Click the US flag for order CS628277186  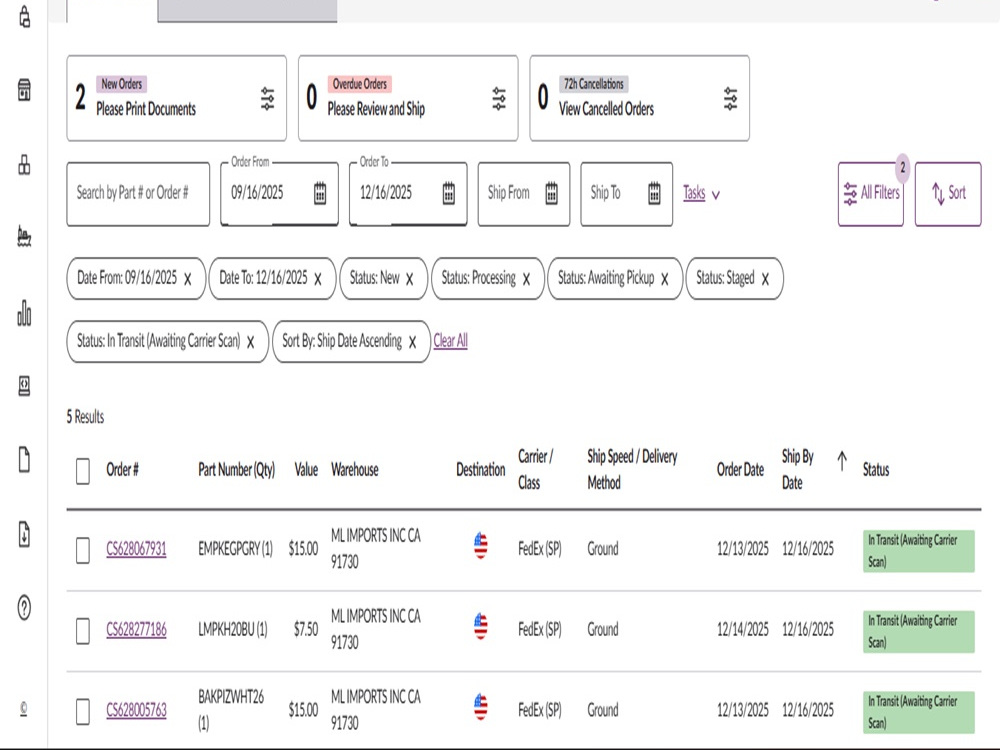481,626
